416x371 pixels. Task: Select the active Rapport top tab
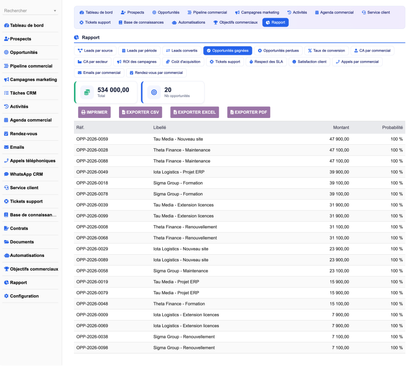pos(275,22)
